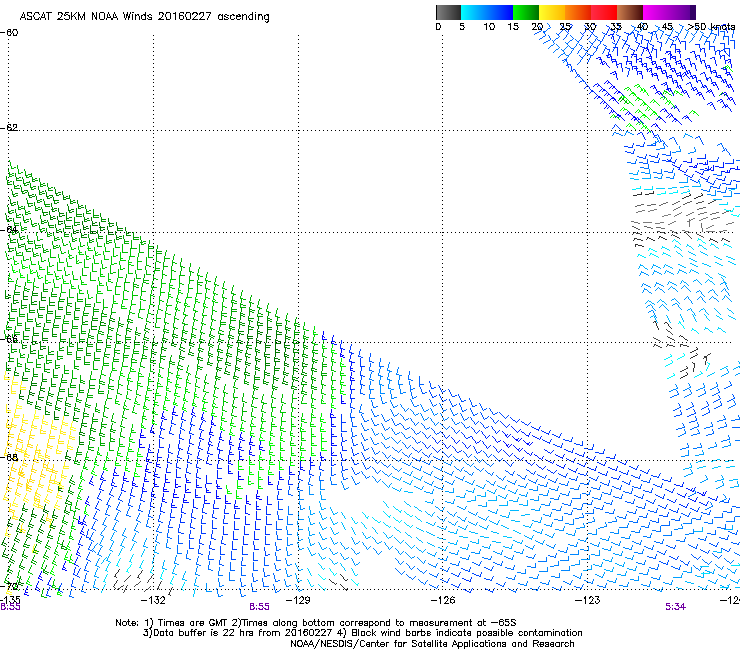Image resolution: width=740 pixels, height=650 pixels.
Task: Select the '20' legend scale label
Action: [x=538, y=27]
